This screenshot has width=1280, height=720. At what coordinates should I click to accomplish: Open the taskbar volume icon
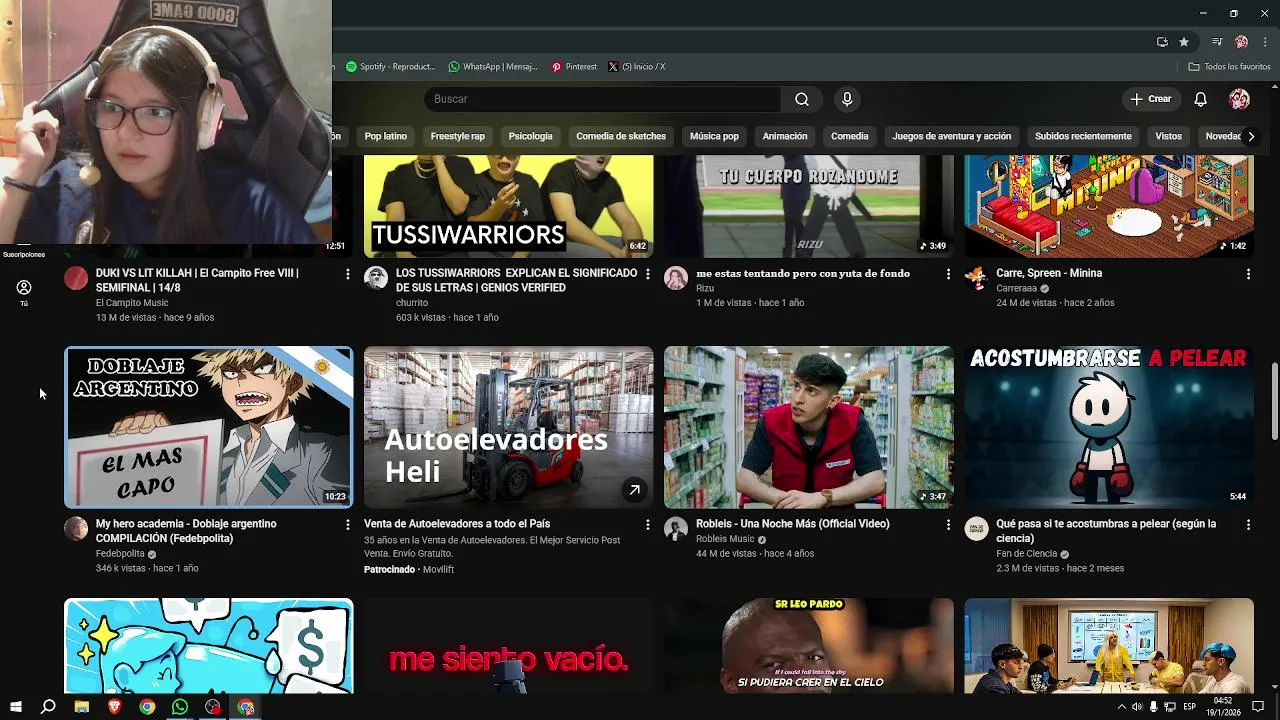point(1137,707)
